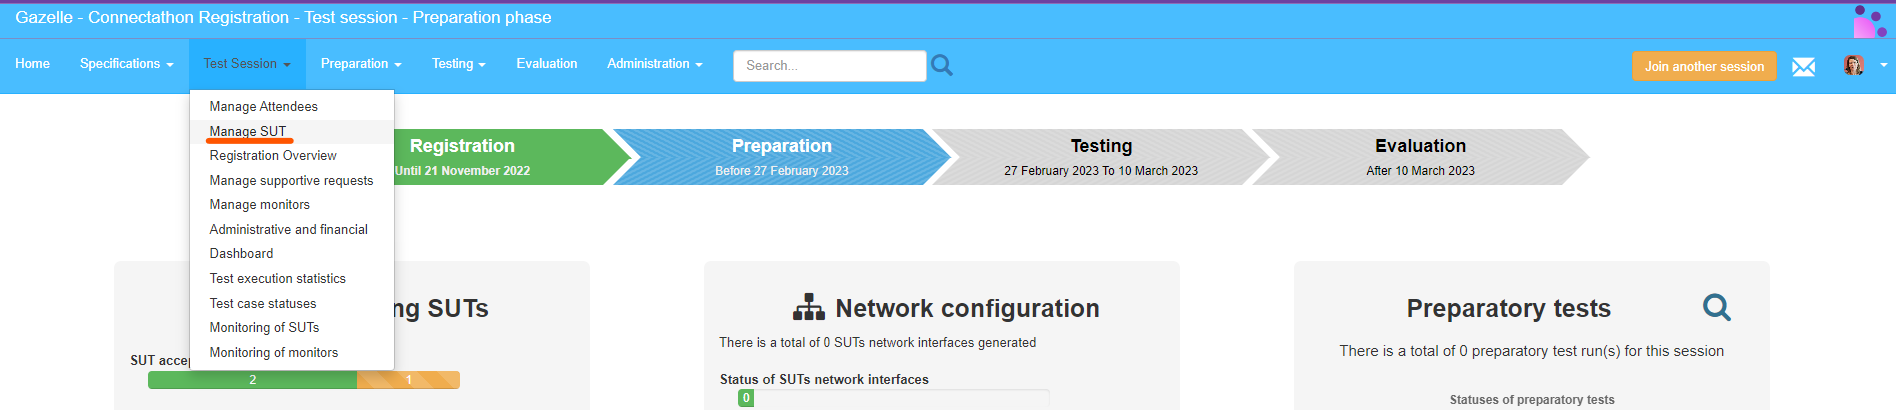The height and width of the screenshot is (410, 1896).
Task: Click the Gazelle logo in top corner
Action: 1868,21
